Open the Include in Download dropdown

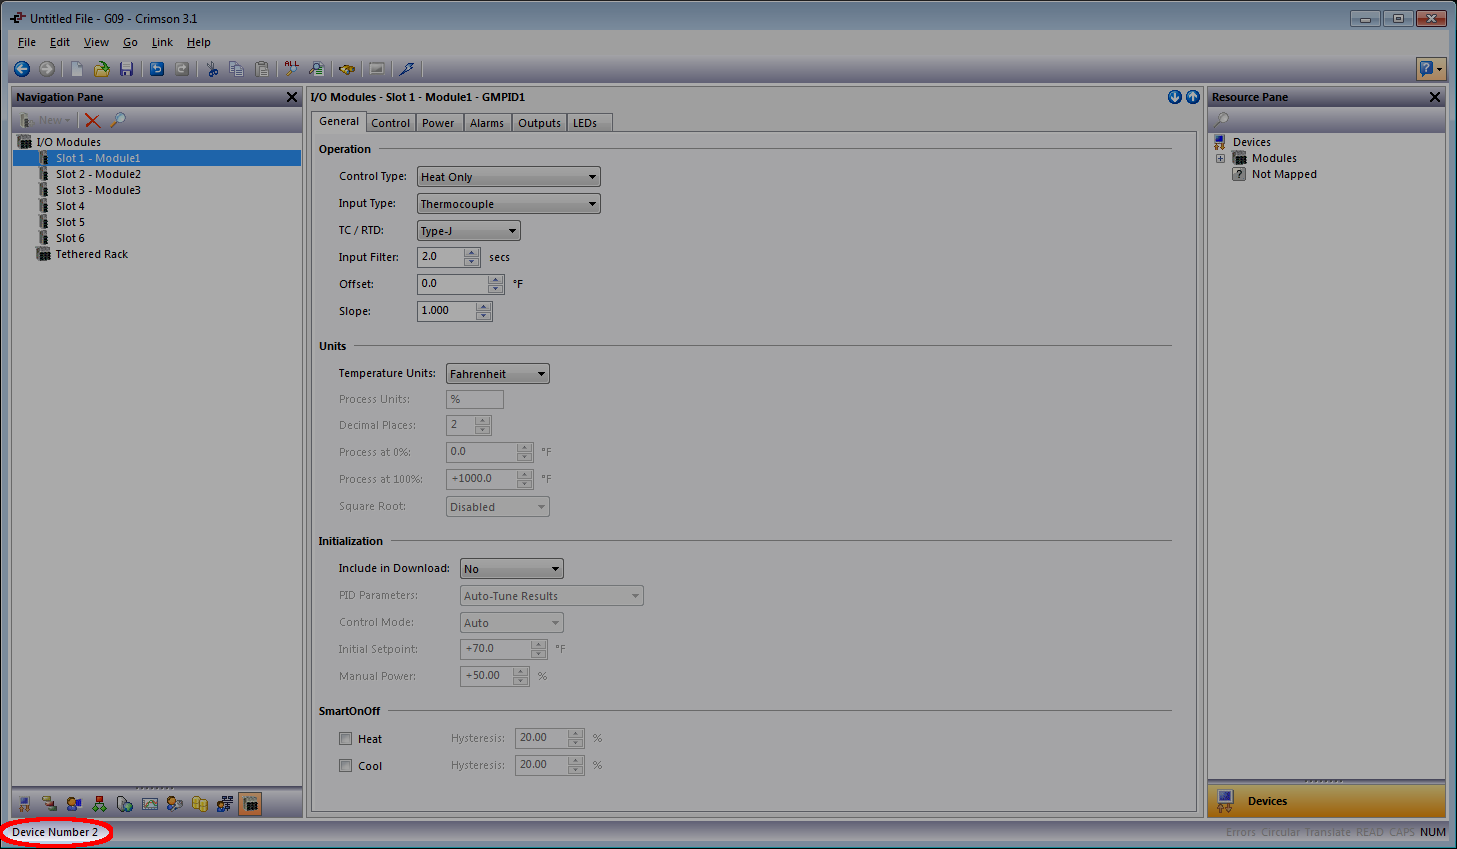pos(511,569)
